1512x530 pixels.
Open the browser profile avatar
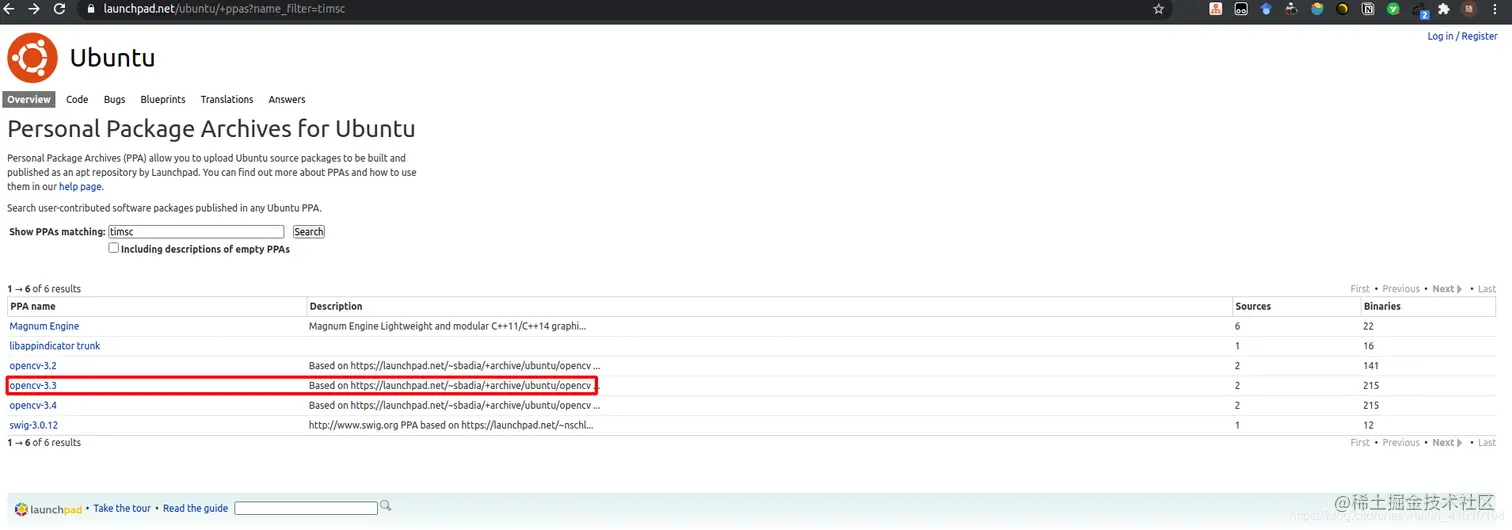tap(1469, 9)
